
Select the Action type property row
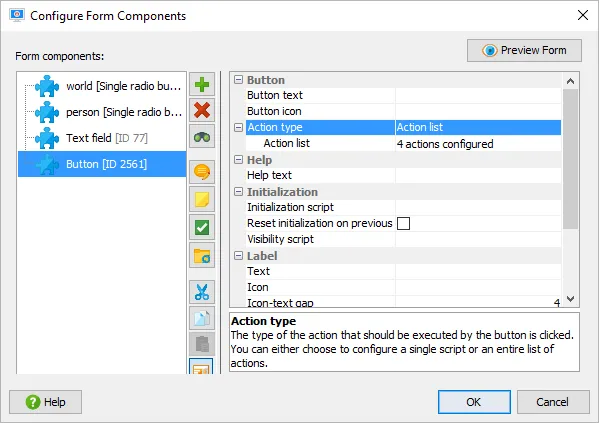click(403, 127)
